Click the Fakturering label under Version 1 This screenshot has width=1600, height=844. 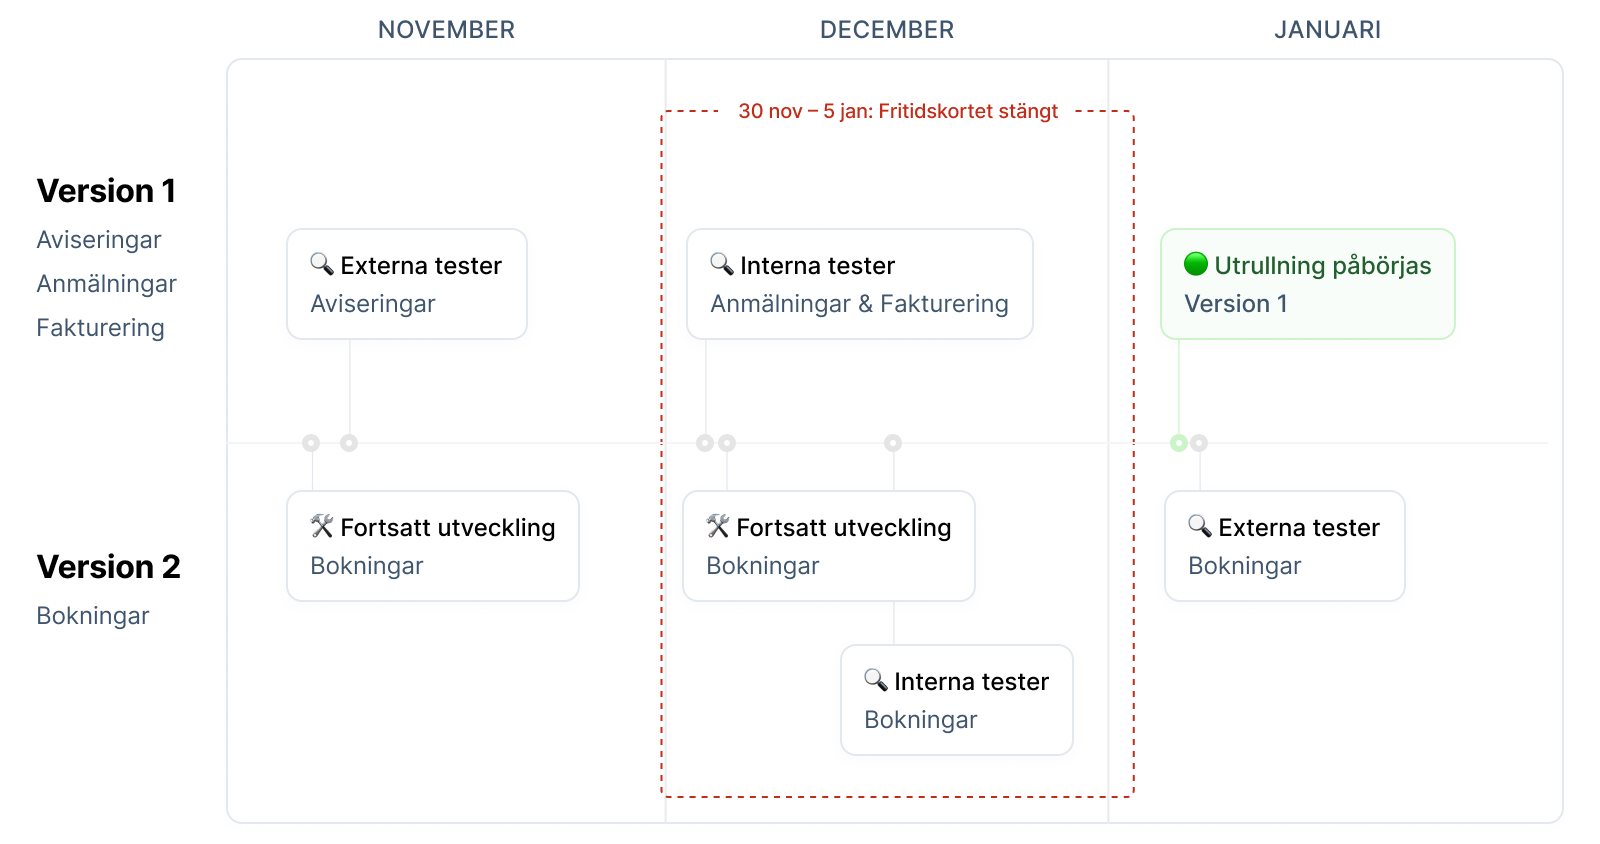coord(100,328)
